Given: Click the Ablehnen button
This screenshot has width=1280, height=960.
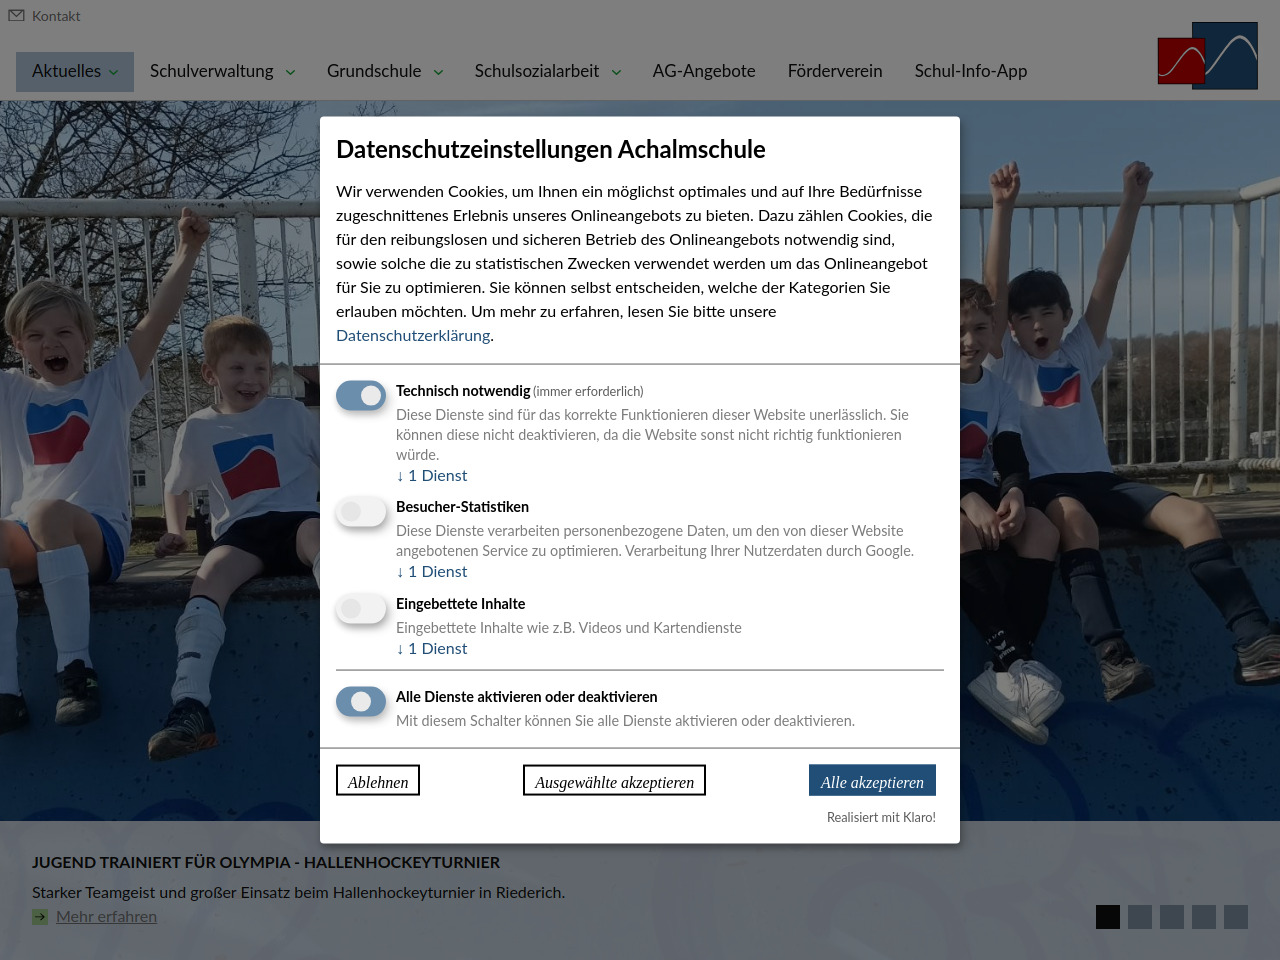Looking at the screenshot, I should pyautogui.click(x=378, y=781).
